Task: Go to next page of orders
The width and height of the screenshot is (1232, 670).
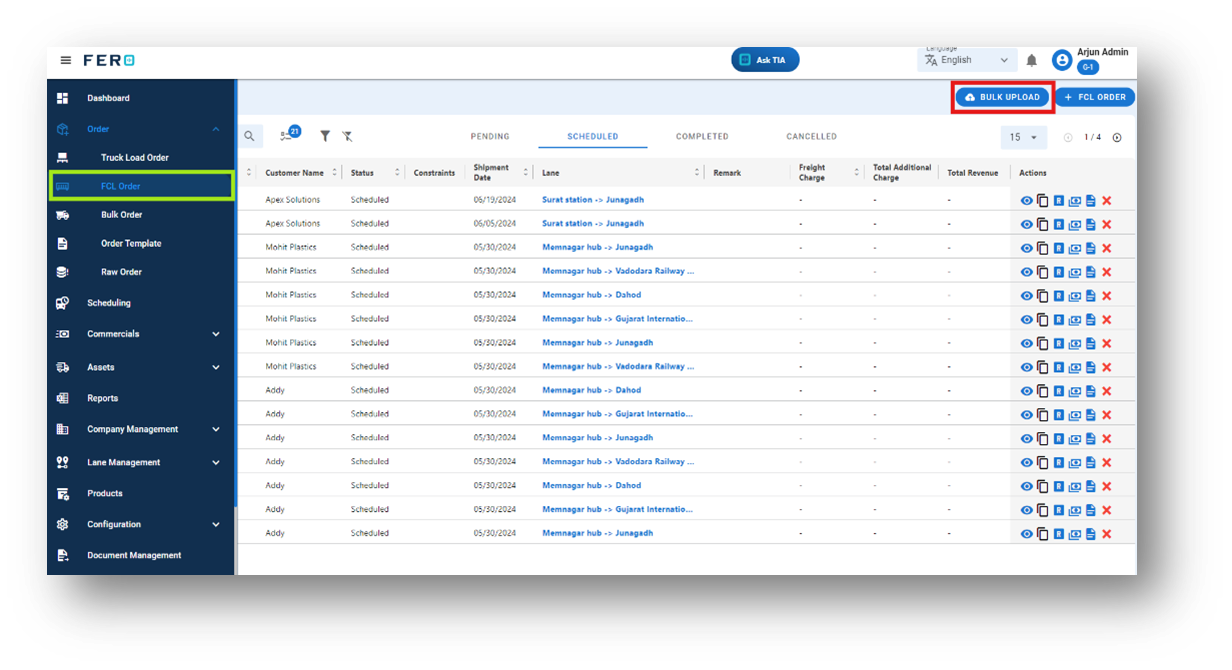Action: 1117,138
